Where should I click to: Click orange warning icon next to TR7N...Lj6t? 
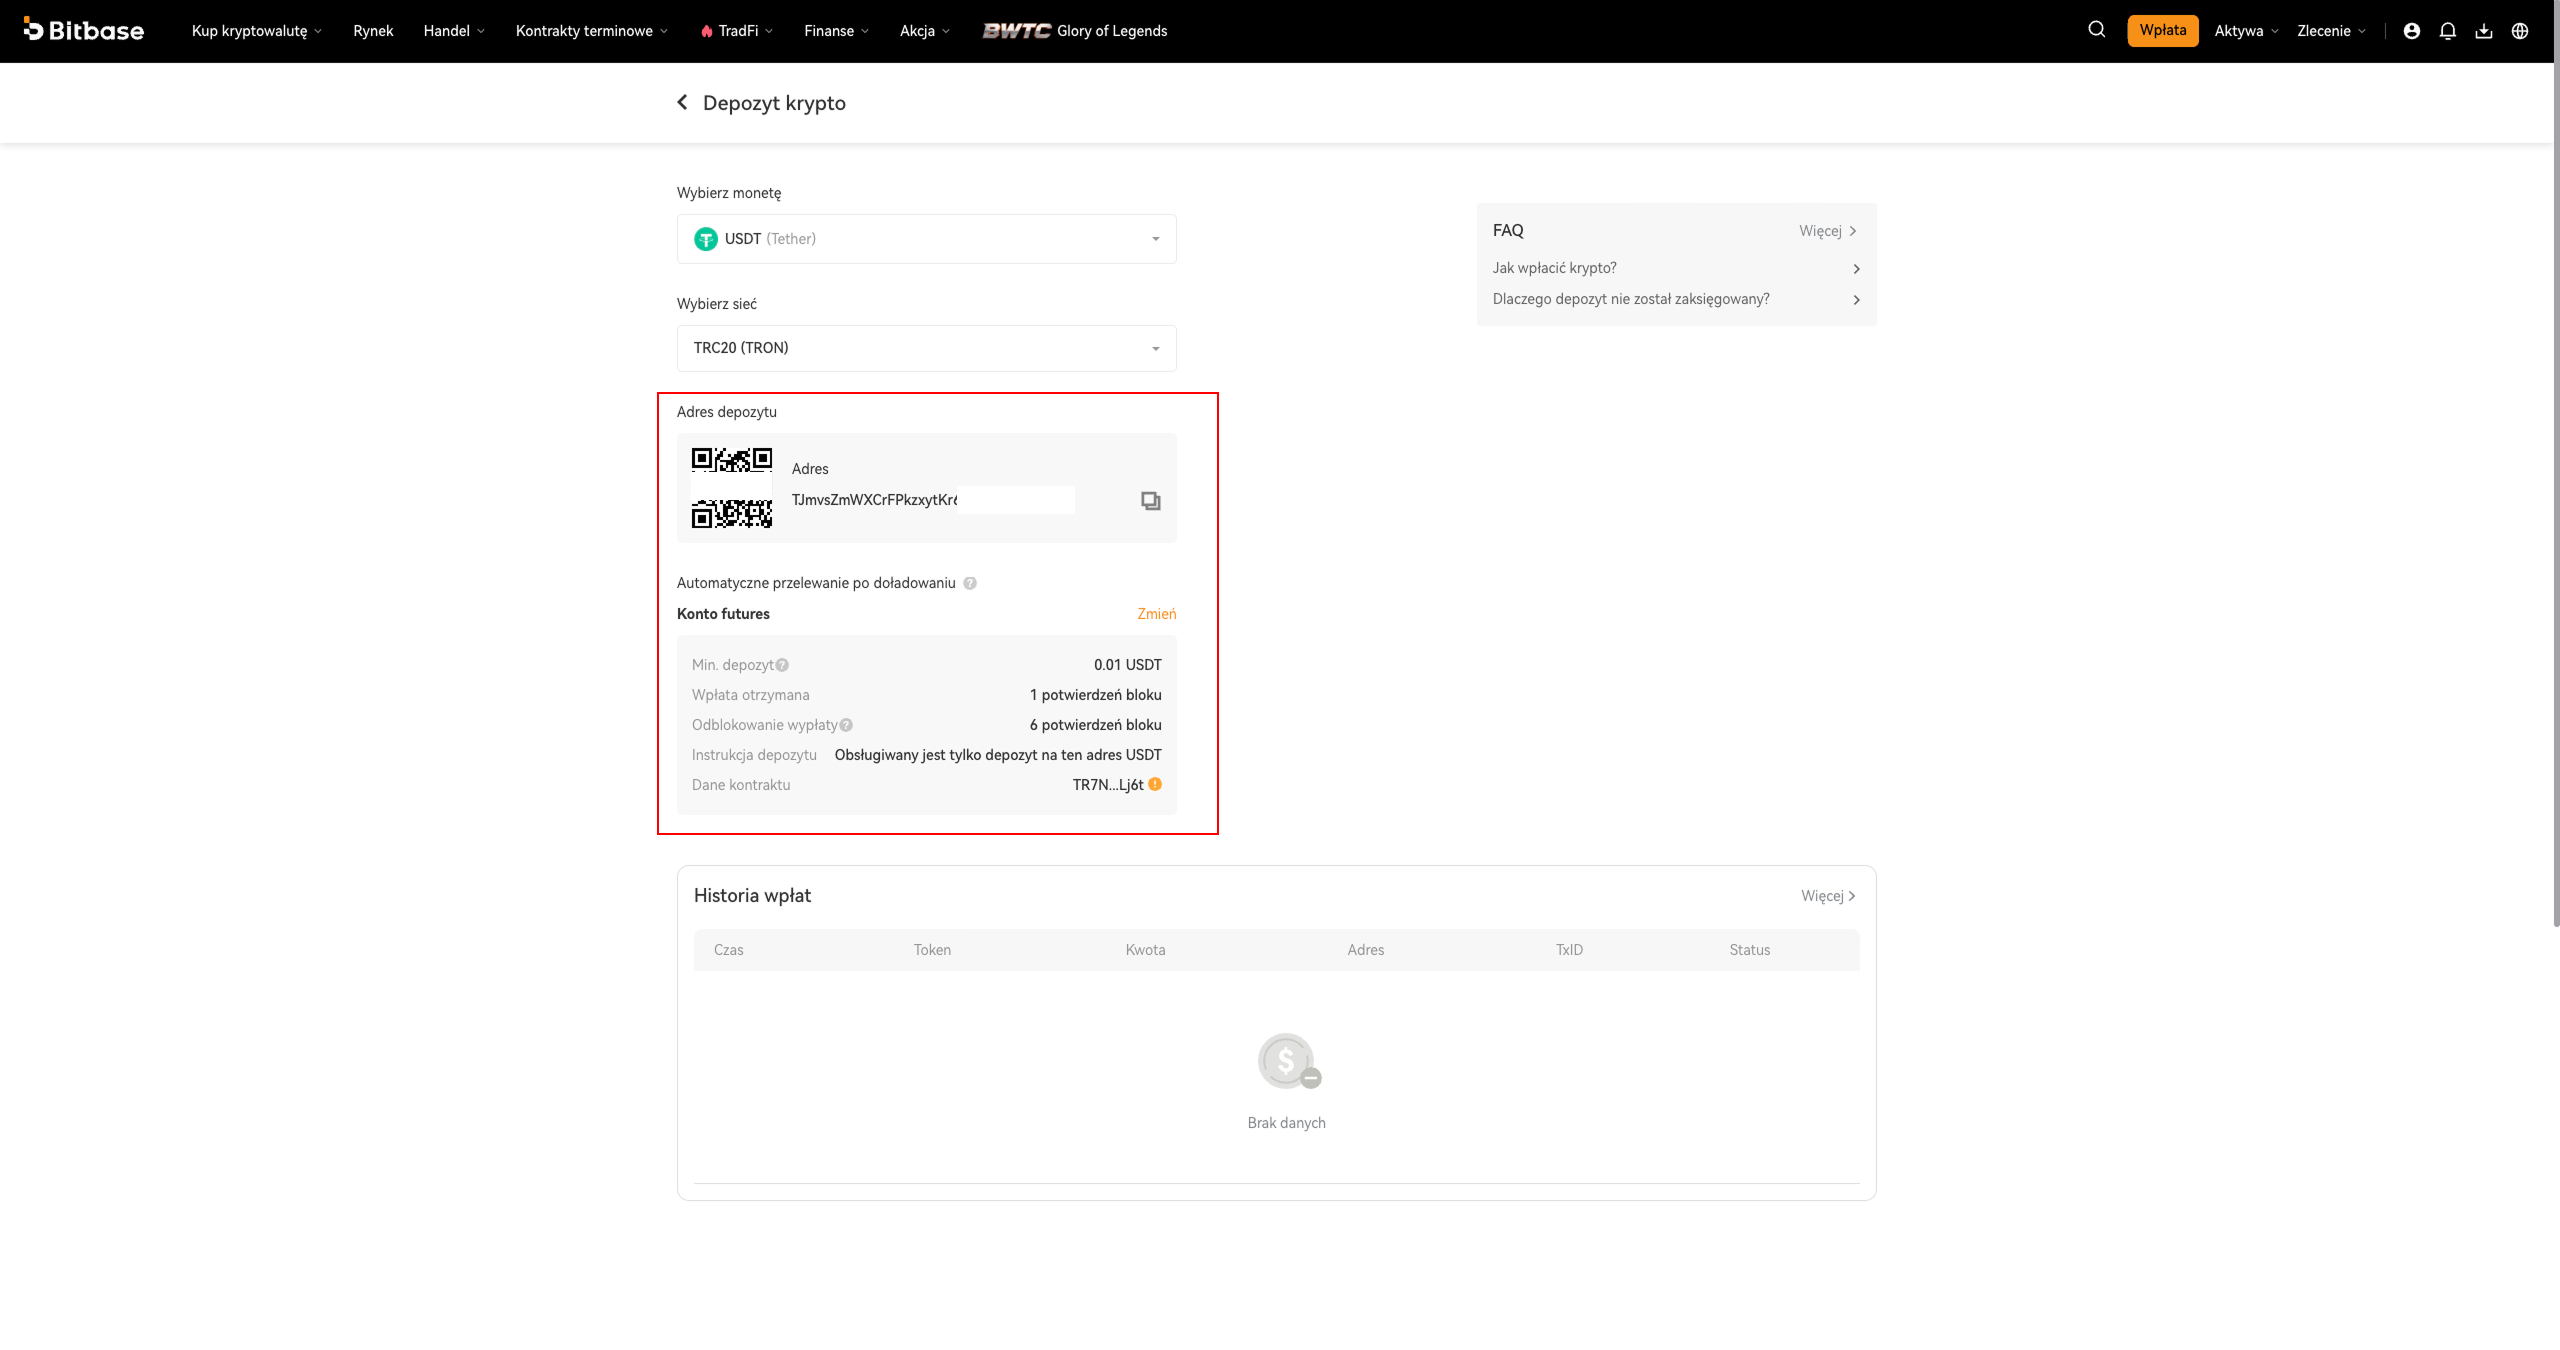click(x=1155, y=784)
